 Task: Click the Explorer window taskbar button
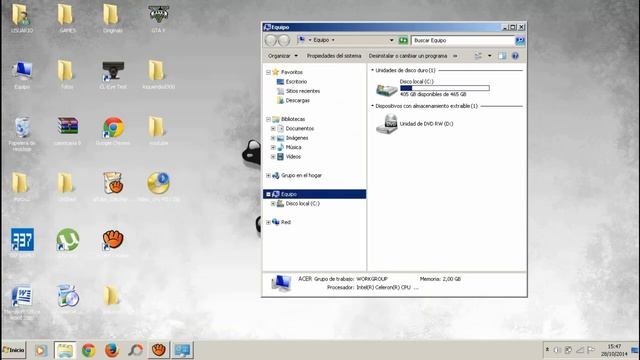65,350
